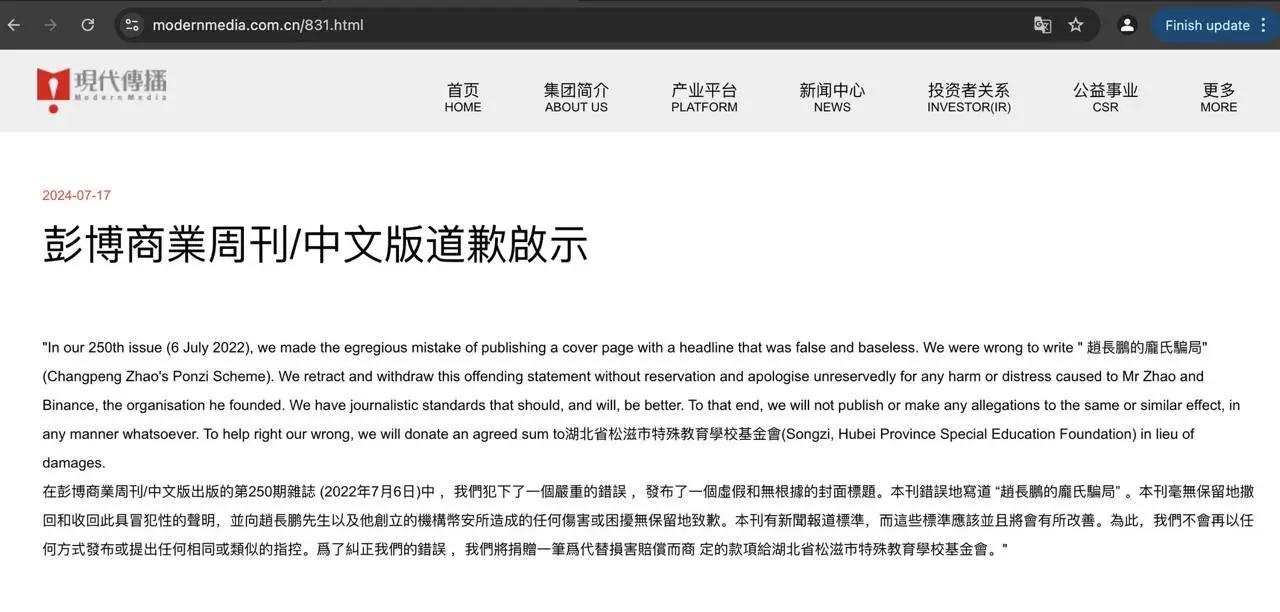This screenshot has width=1280, height=612.
Task: Expand the 更多 MORE menu
Action: [x=1218, y=97]
